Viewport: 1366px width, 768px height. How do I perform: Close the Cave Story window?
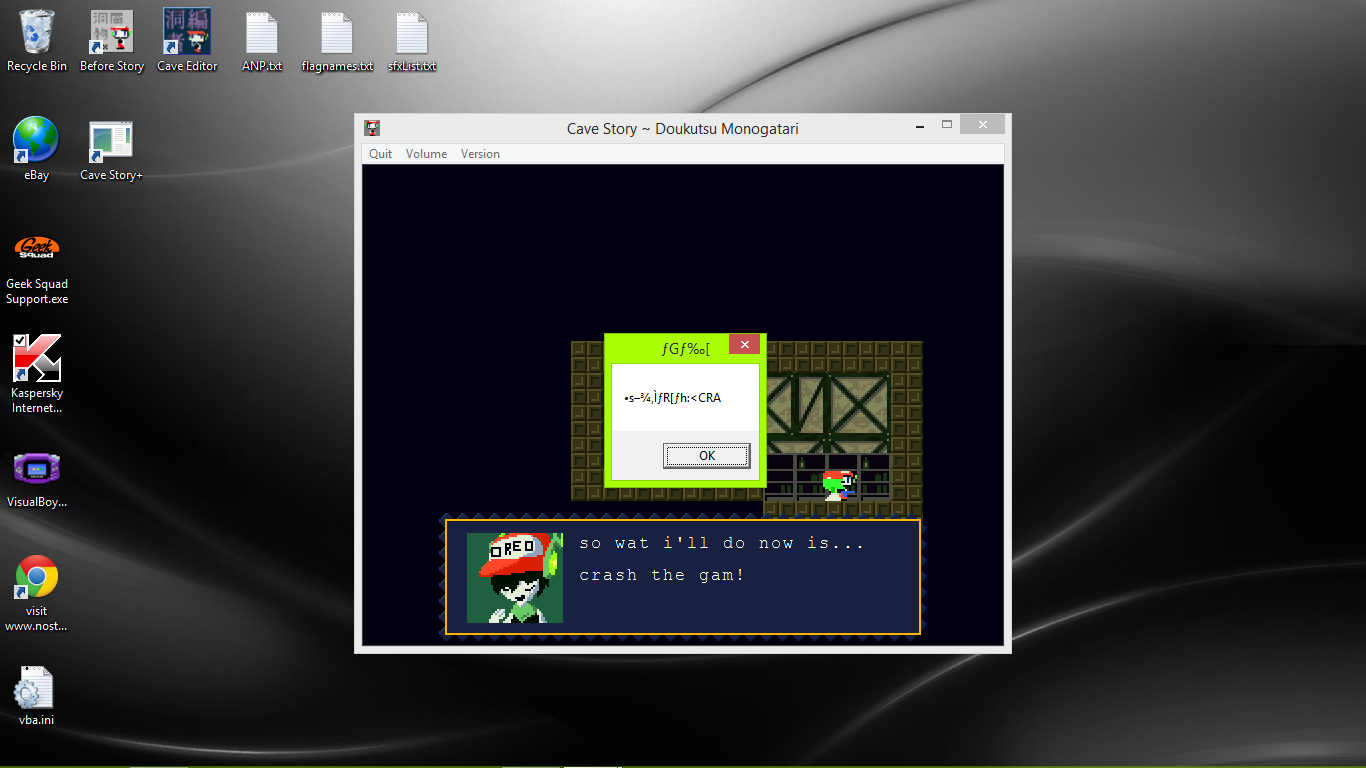[983, 125]
